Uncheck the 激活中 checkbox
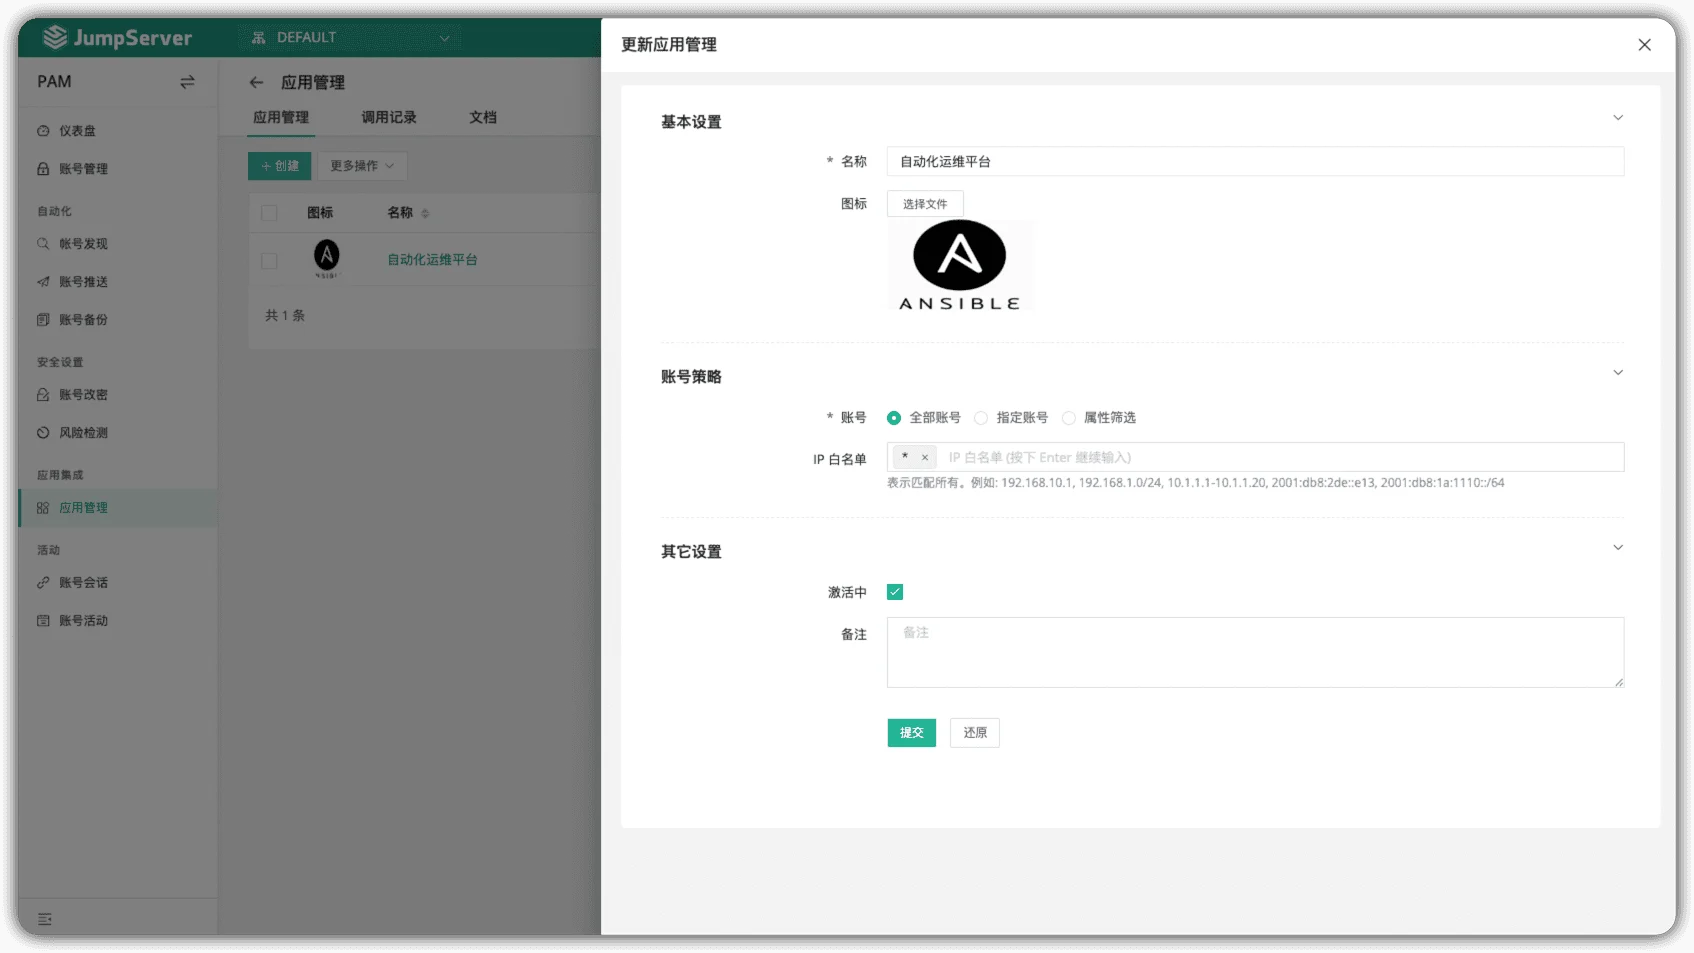The width and height of the screenshot is (1694, 953). [895, 592]
